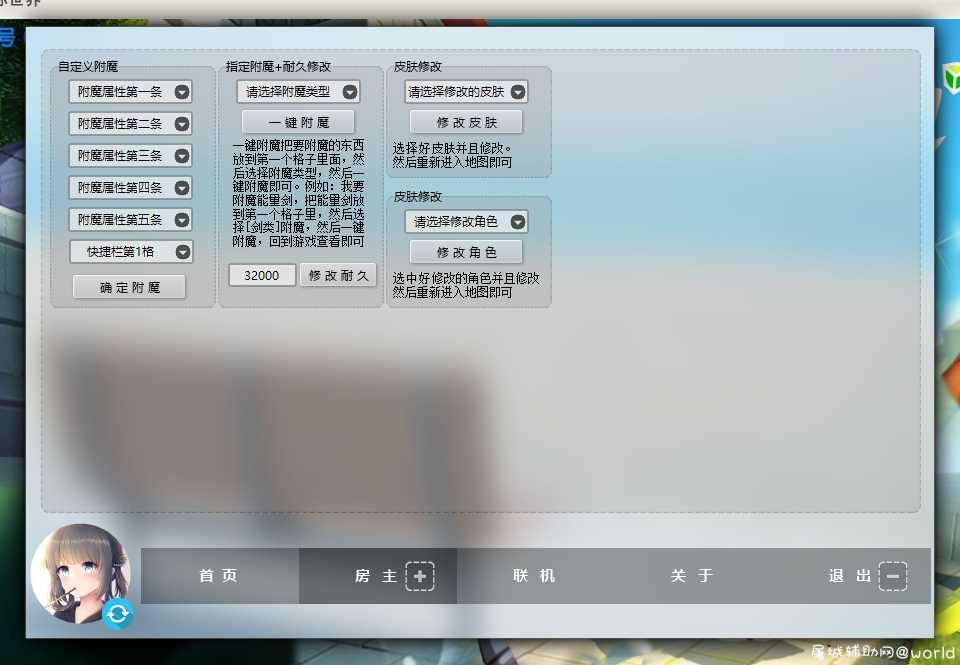Open the 附魔属性第二条 dropdown
This screenshot has width=960, height=665.
(x=130, y=124)
